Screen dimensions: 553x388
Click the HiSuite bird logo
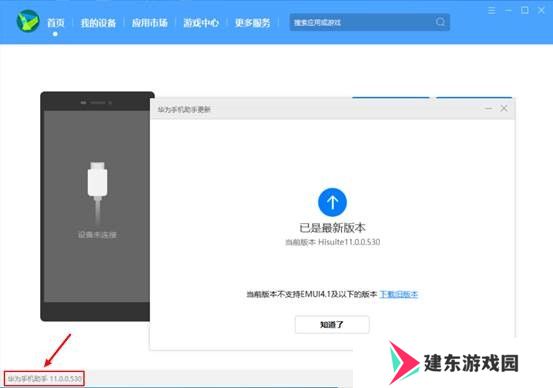click(28, 21)
